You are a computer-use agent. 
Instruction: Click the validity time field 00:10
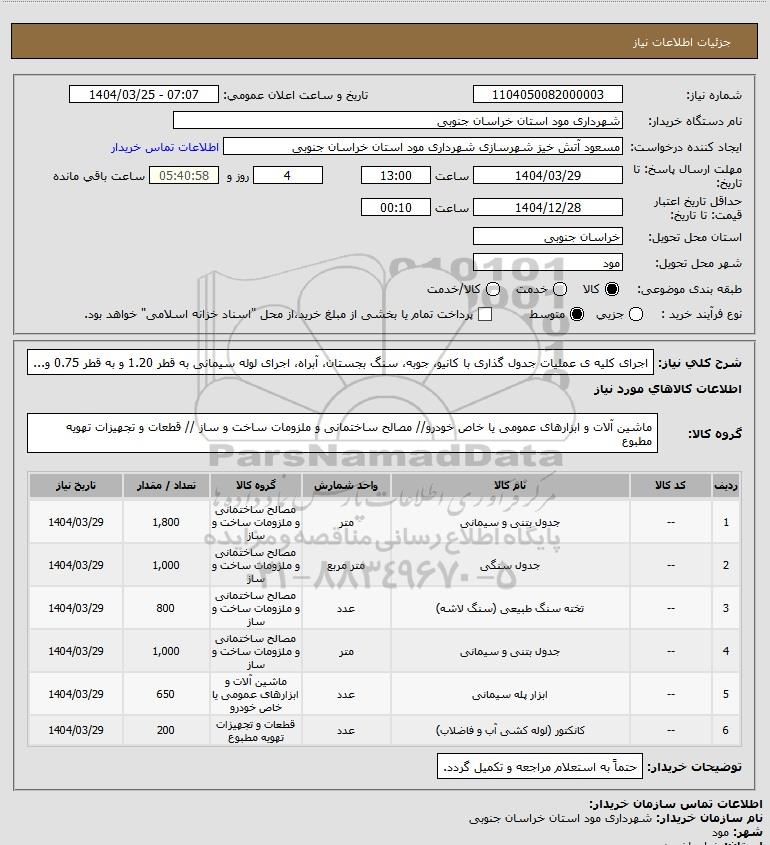pyautogui.click(x=396, y=207)
